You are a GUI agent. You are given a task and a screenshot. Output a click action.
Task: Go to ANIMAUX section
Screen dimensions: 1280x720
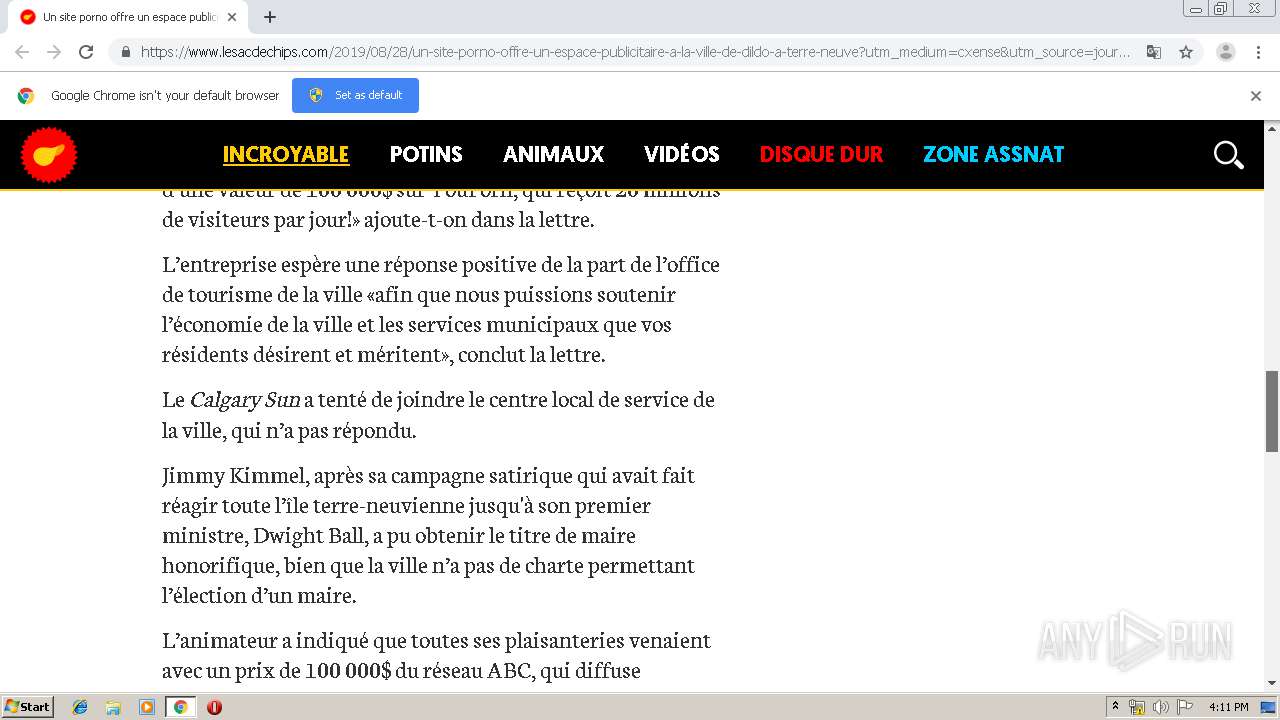point(554,155)
